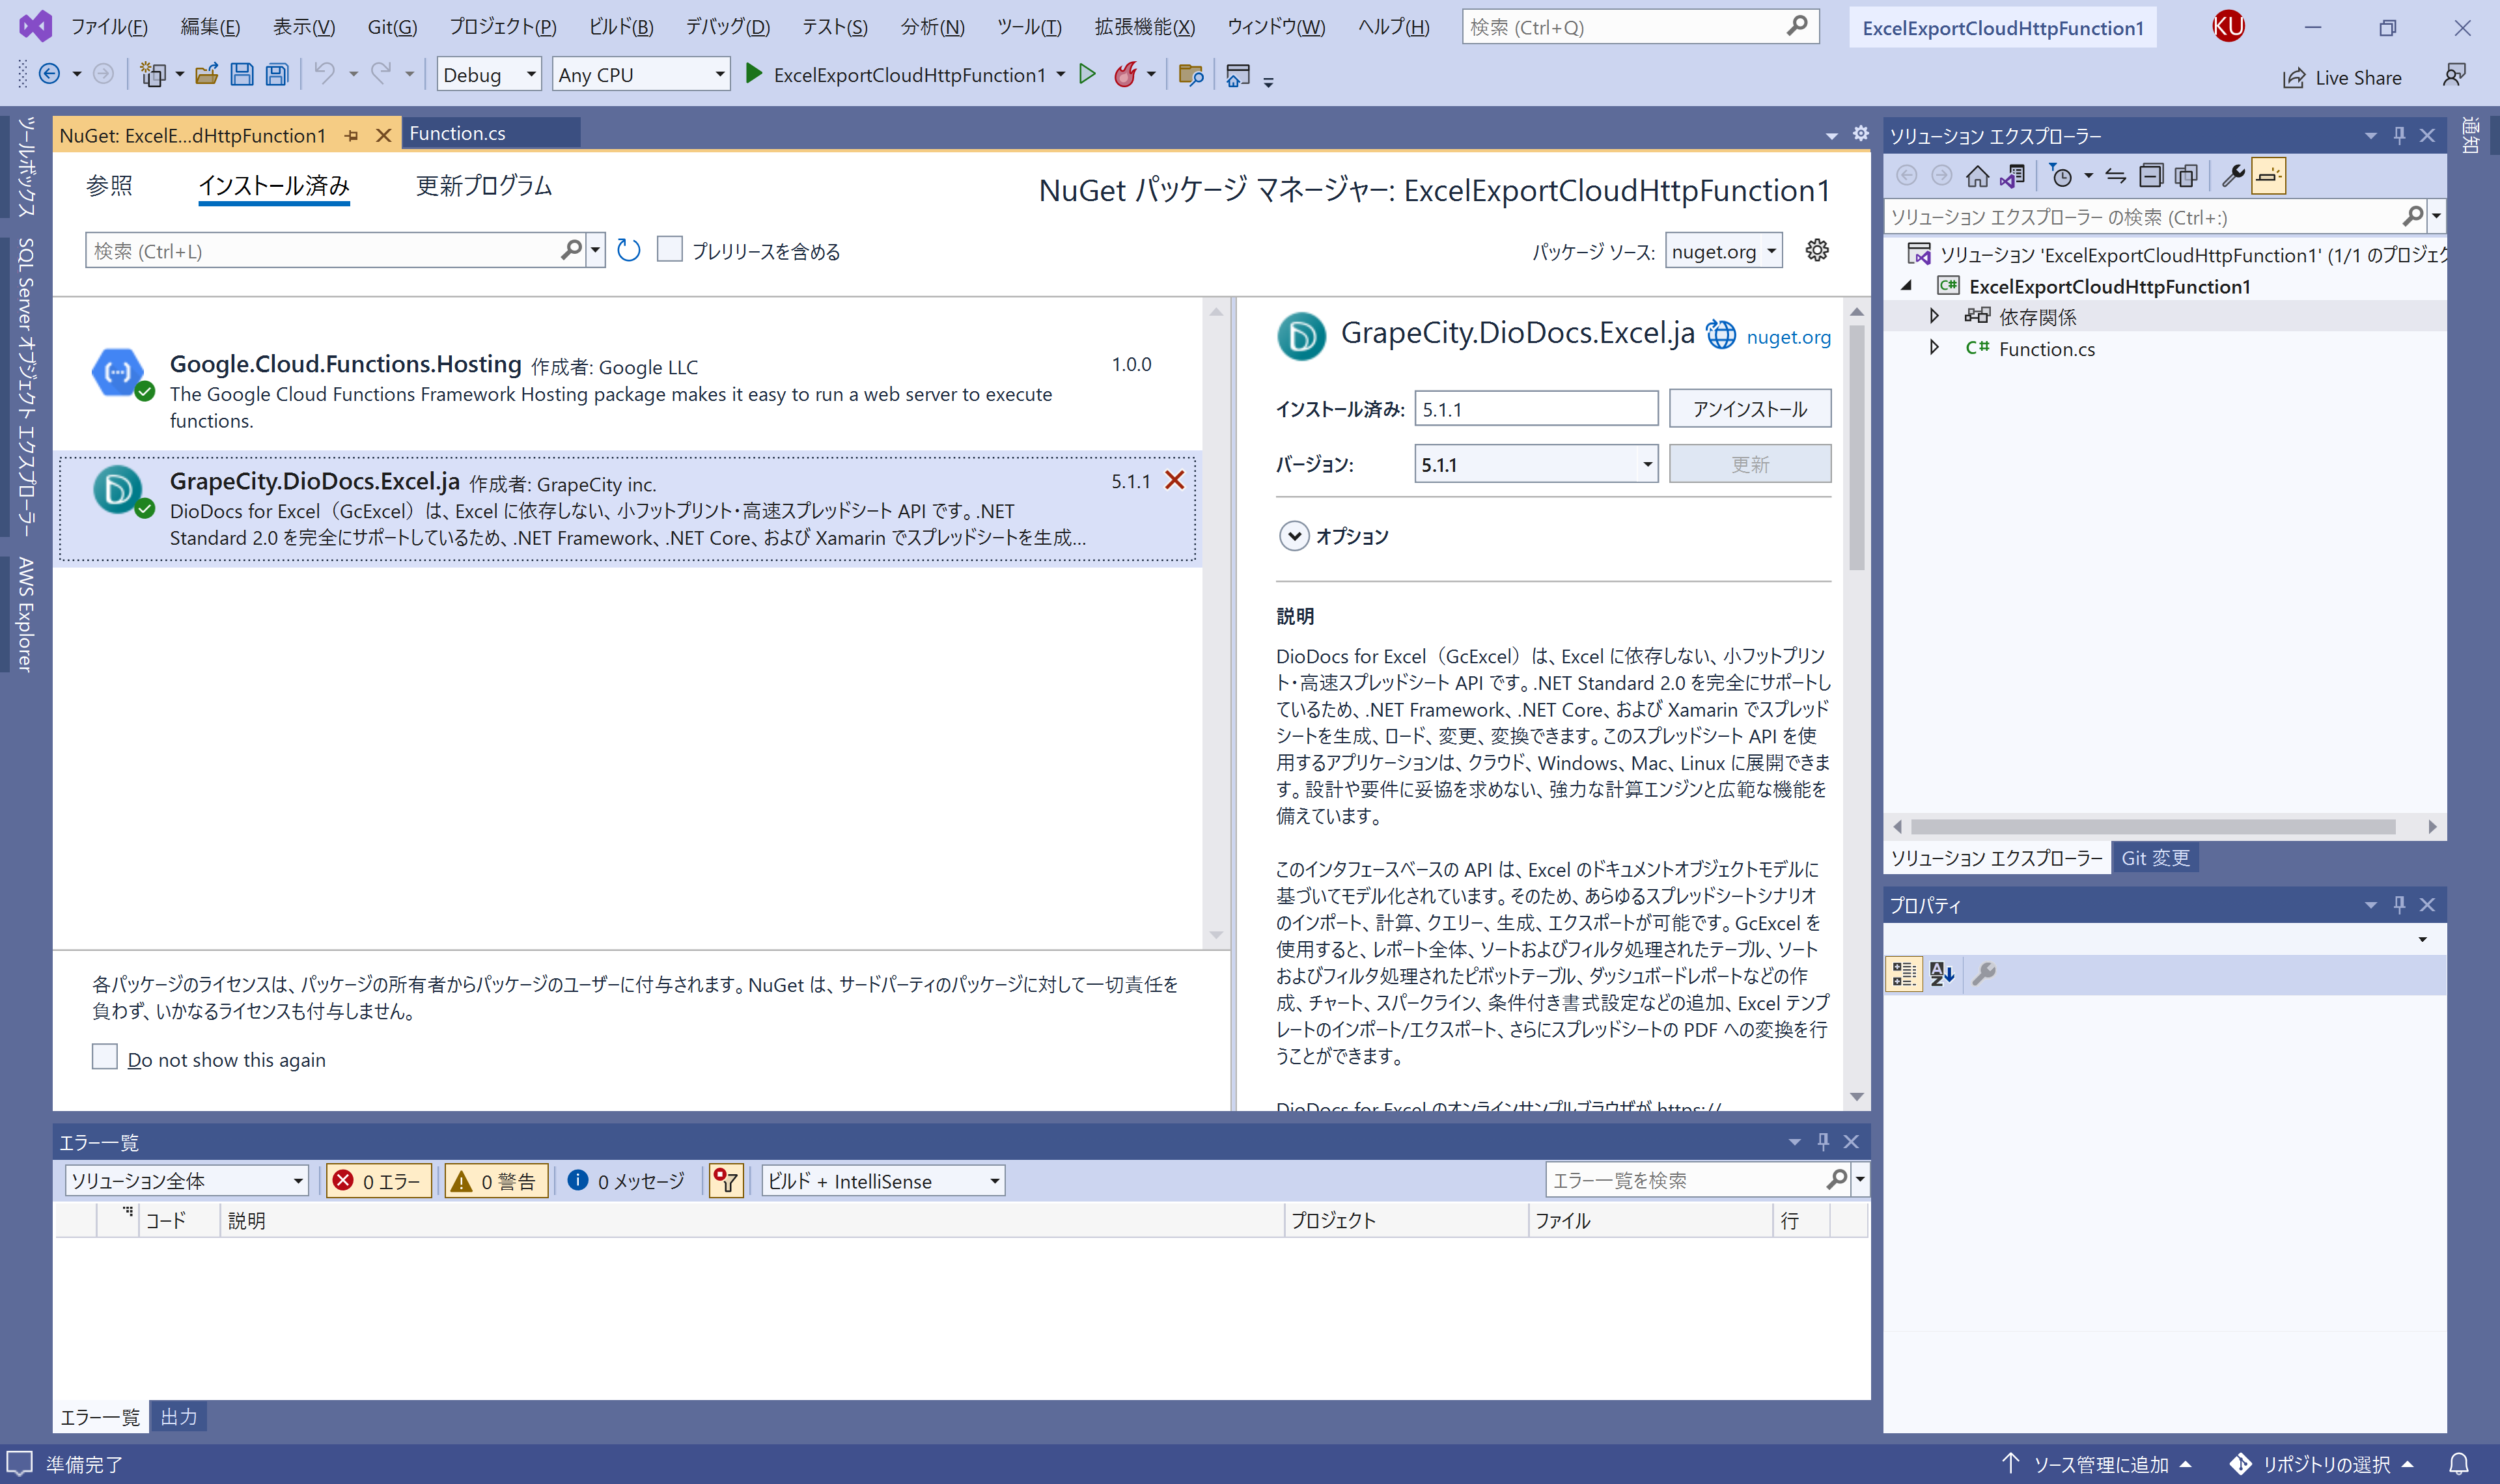The width and height of the screenshot is (2500, 1484).
Task: Pin the NuGet document tab
Action: [351, 135]
